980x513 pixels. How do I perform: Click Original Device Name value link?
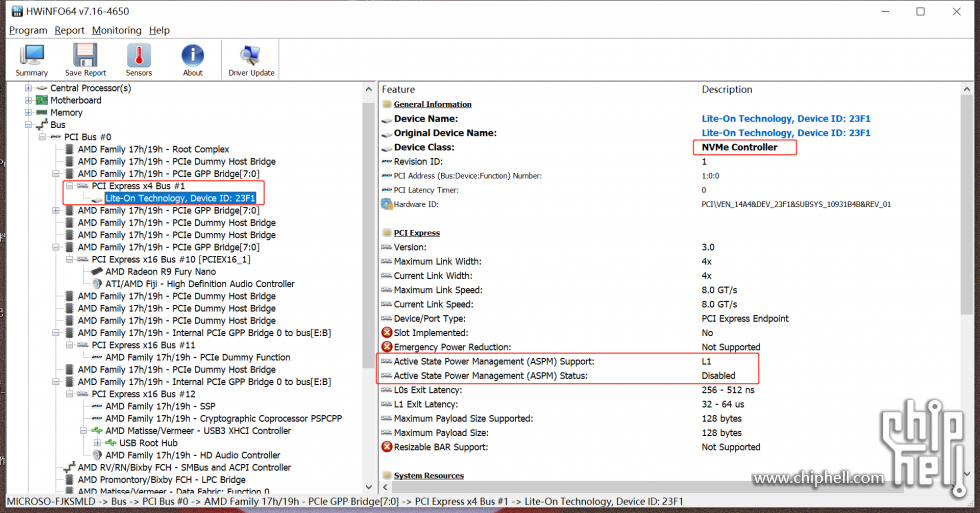pyautogui.click(x=786, y=133)
